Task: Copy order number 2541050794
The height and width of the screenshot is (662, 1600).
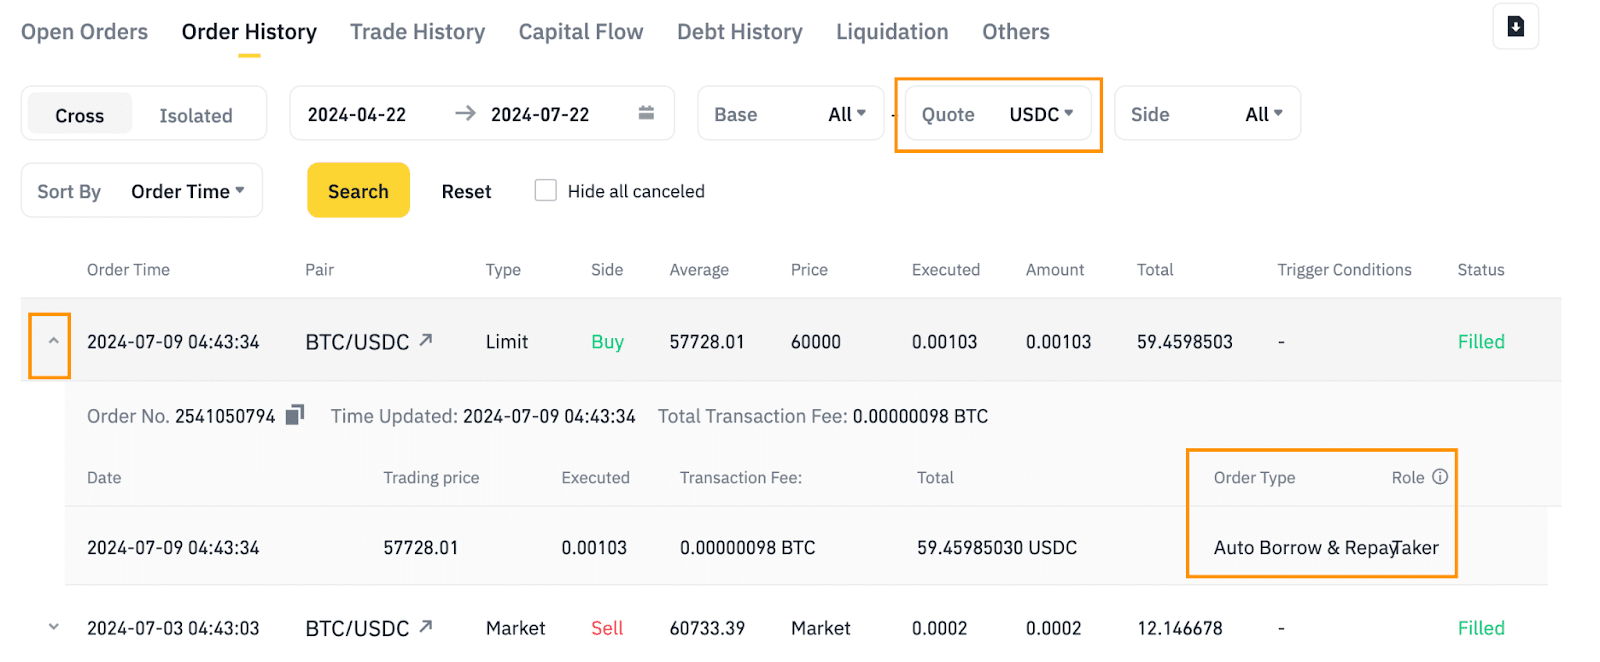Action: (295, 415)
